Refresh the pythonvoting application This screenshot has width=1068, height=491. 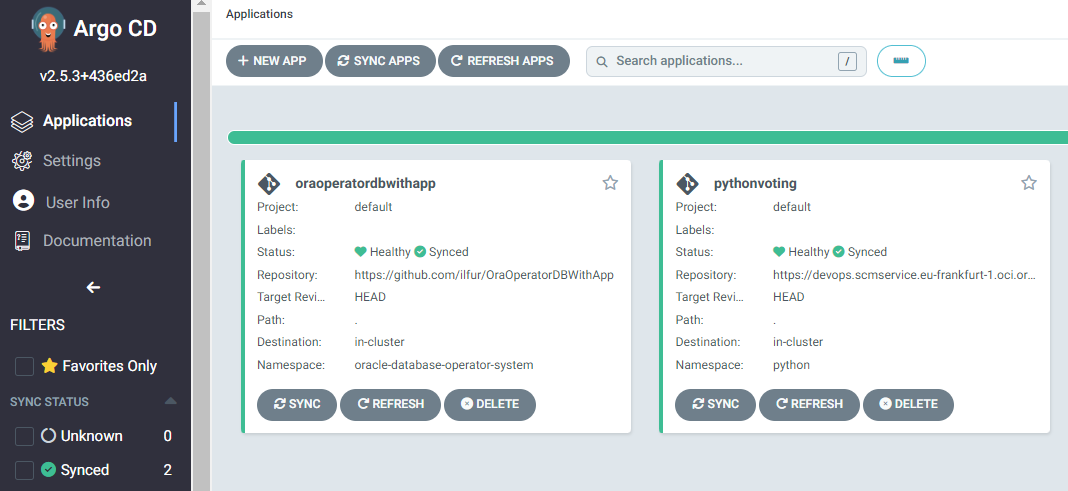point(809,405)
